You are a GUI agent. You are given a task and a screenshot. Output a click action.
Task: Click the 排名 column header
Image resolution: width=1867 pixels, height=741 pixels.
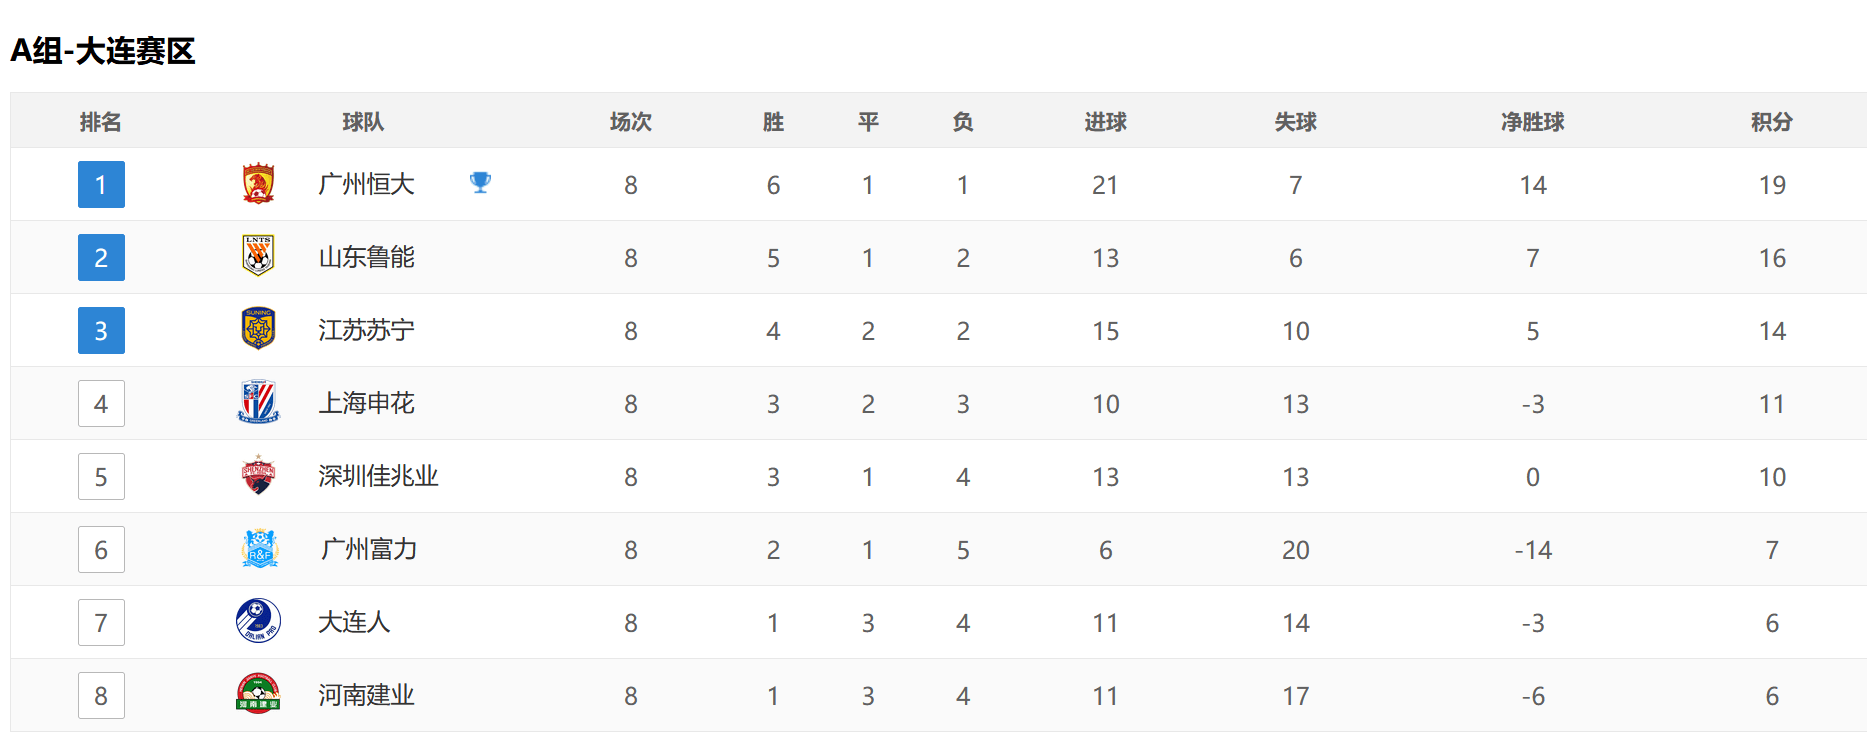[100, 122]
